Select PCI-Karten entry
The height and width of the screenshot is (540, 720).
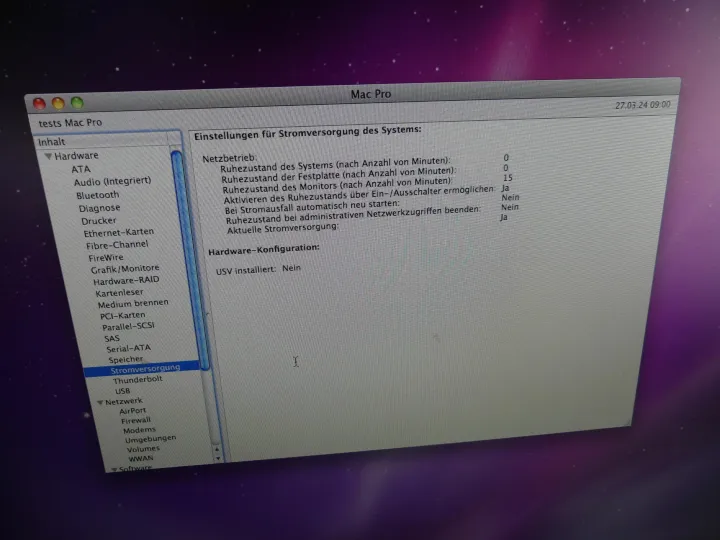click(x=123, y=315)
